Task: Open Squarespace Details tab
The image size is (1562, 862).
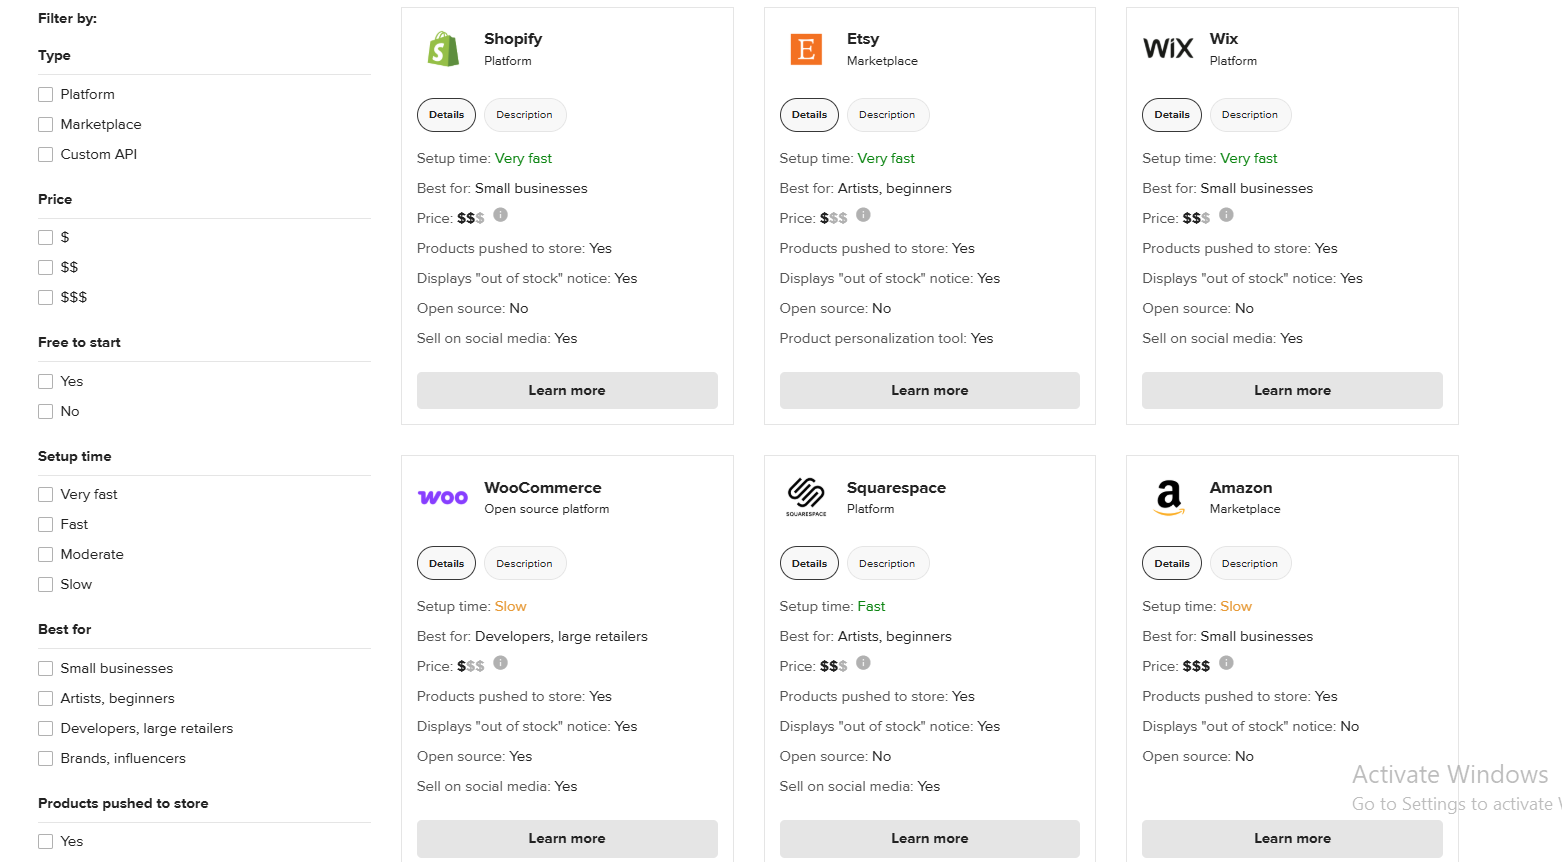Action: [809, 563]
